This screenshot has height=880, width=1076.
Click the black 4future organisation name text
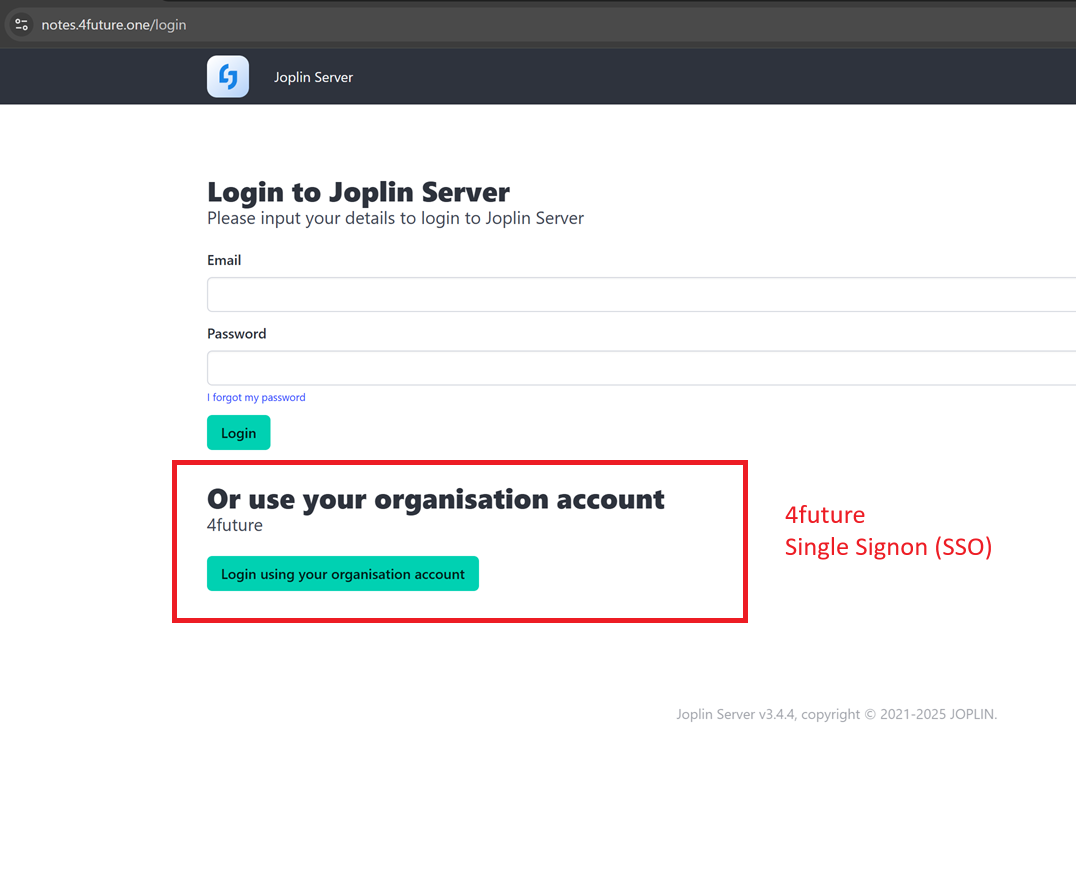[235, 525]
